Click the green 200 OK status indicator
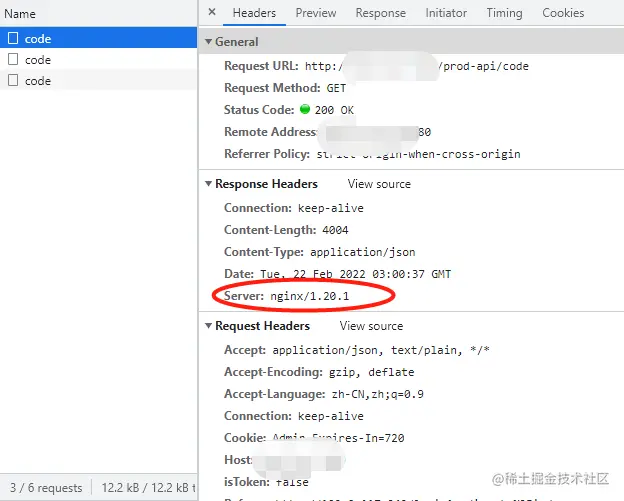Image resolution: width=624 pixels, height=501 pixels. click(x=305, y=109)
